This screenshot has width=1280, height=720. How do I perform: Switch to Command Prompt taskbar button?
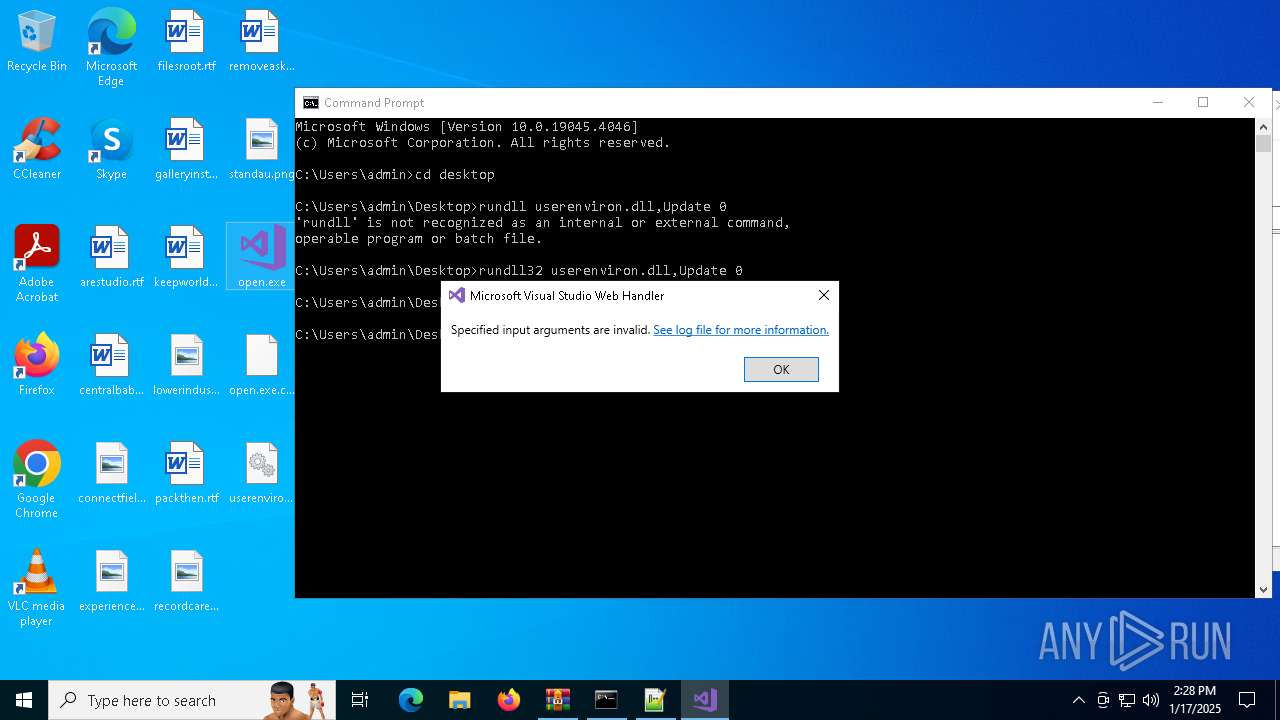tap(606, 700)
